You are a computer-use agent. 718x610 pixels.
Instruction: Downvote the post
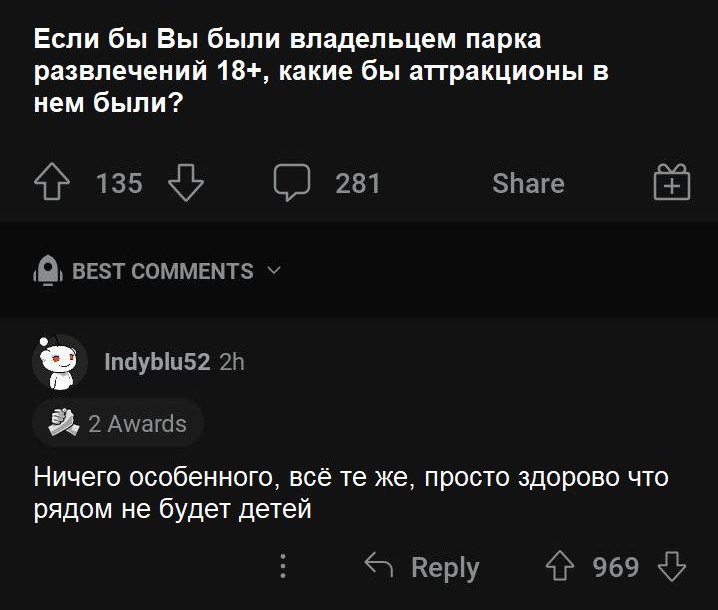tap(186, 183)
